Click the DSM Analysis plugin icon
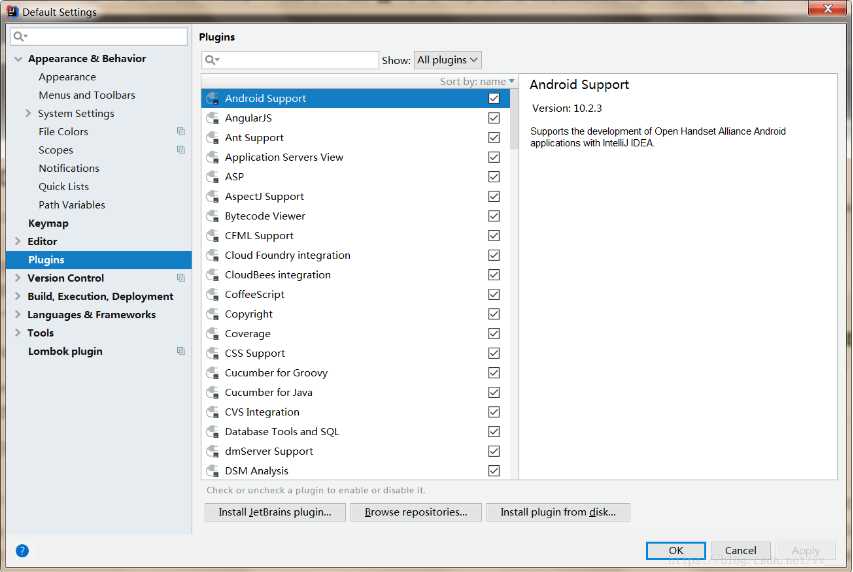This screenshot has height=572, width=853. (x=213, y=471)
